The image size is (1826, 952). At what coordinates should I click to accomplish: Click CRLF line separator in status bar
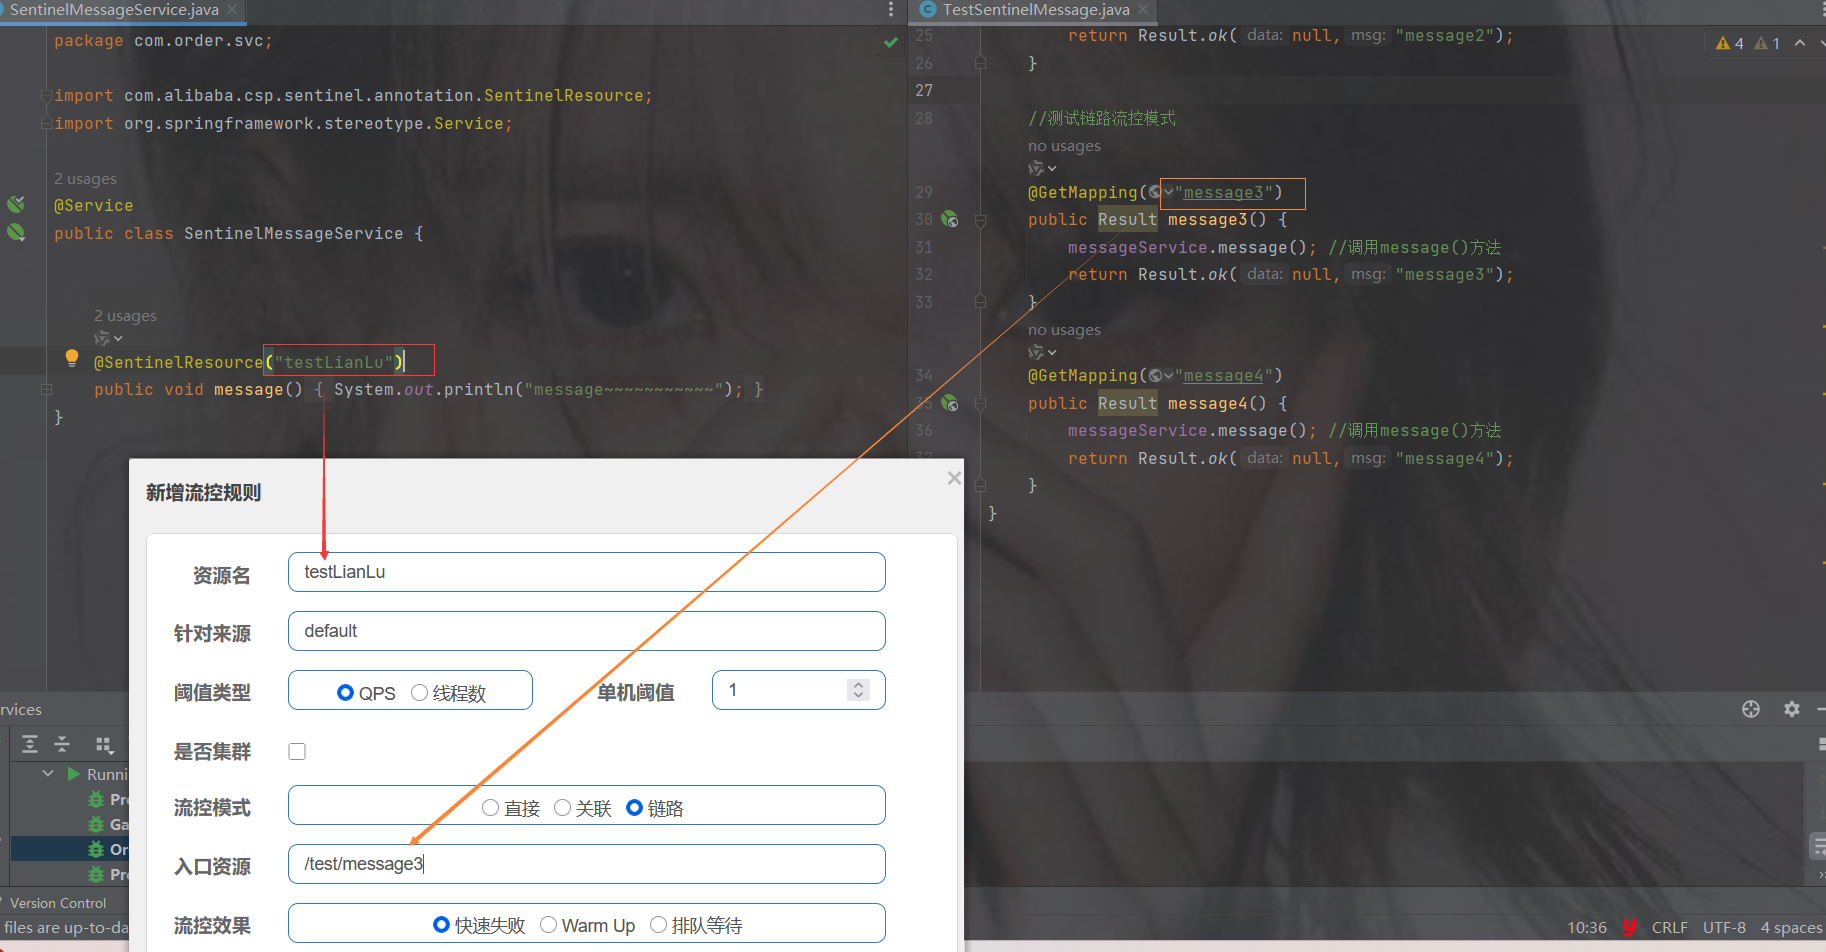(x=1669, y=928)
